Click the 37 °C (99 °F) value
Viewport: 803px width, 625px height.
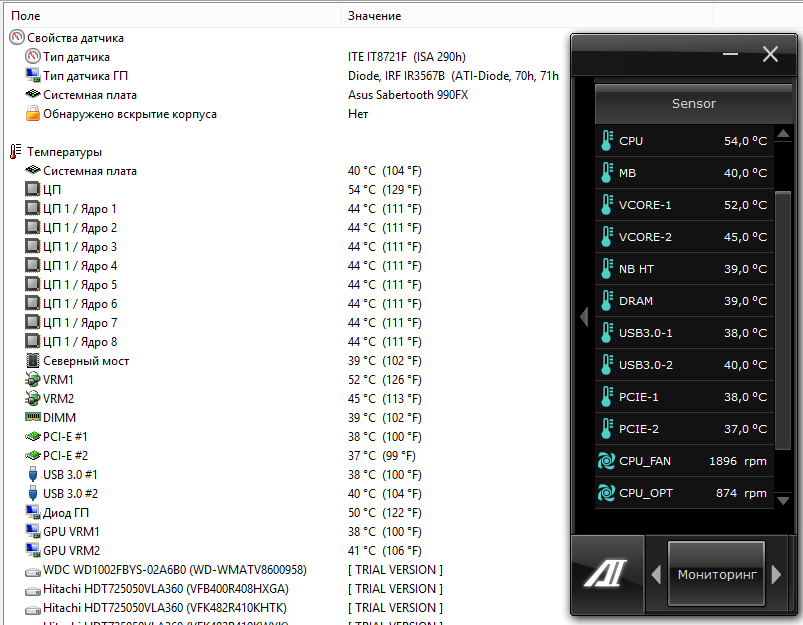[382, 455]
